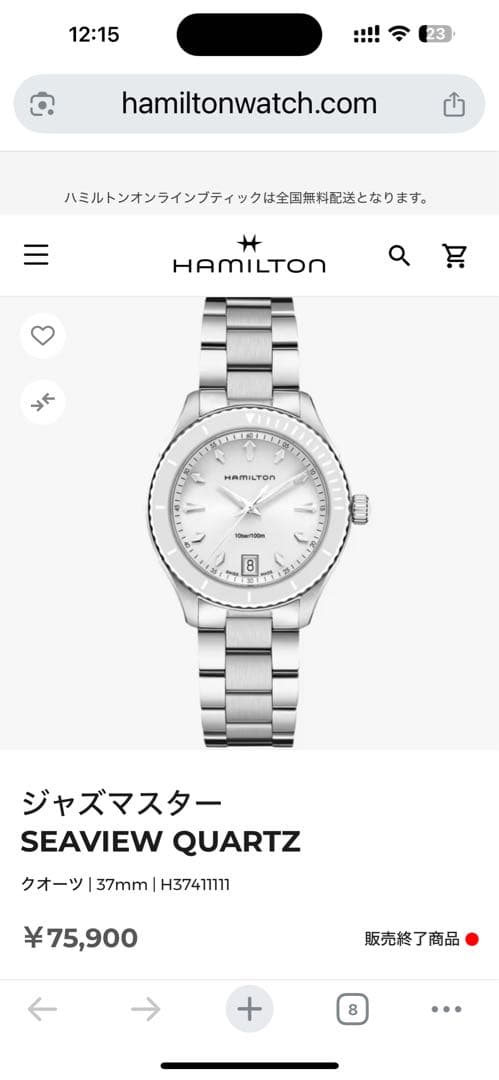Screen dimensions: 499x1080
Task: Tap the Hamilton logo to go home
Action: [x=249, y=254]
